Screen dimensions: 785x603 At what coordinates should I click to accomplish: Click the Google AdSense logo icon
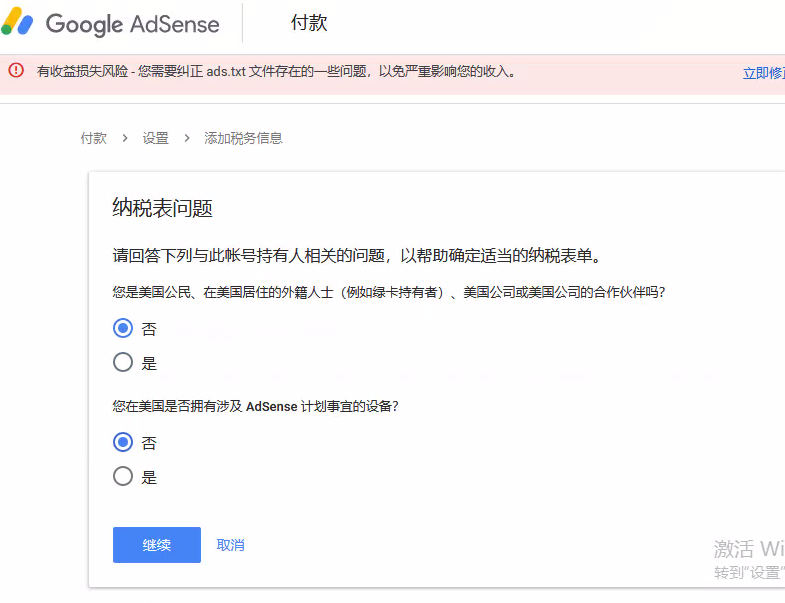[18, 22]
